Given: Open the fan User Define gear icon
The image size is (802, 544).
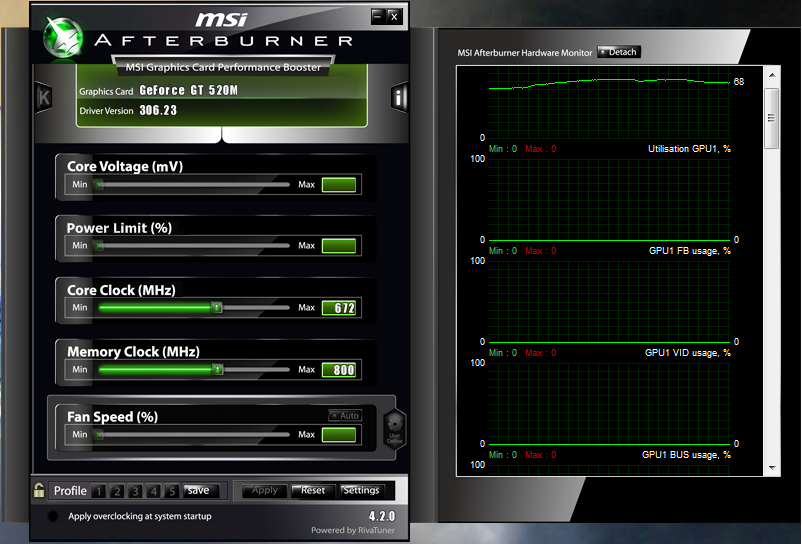Looking at the screenshot, I should click(395, 429).
